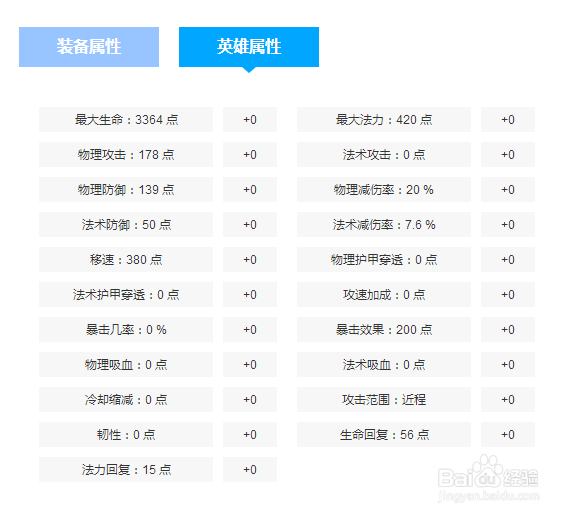Pick the 物理吸血：0 点 cell
Screen dimensions: 572x516
(x=126, y=365)
